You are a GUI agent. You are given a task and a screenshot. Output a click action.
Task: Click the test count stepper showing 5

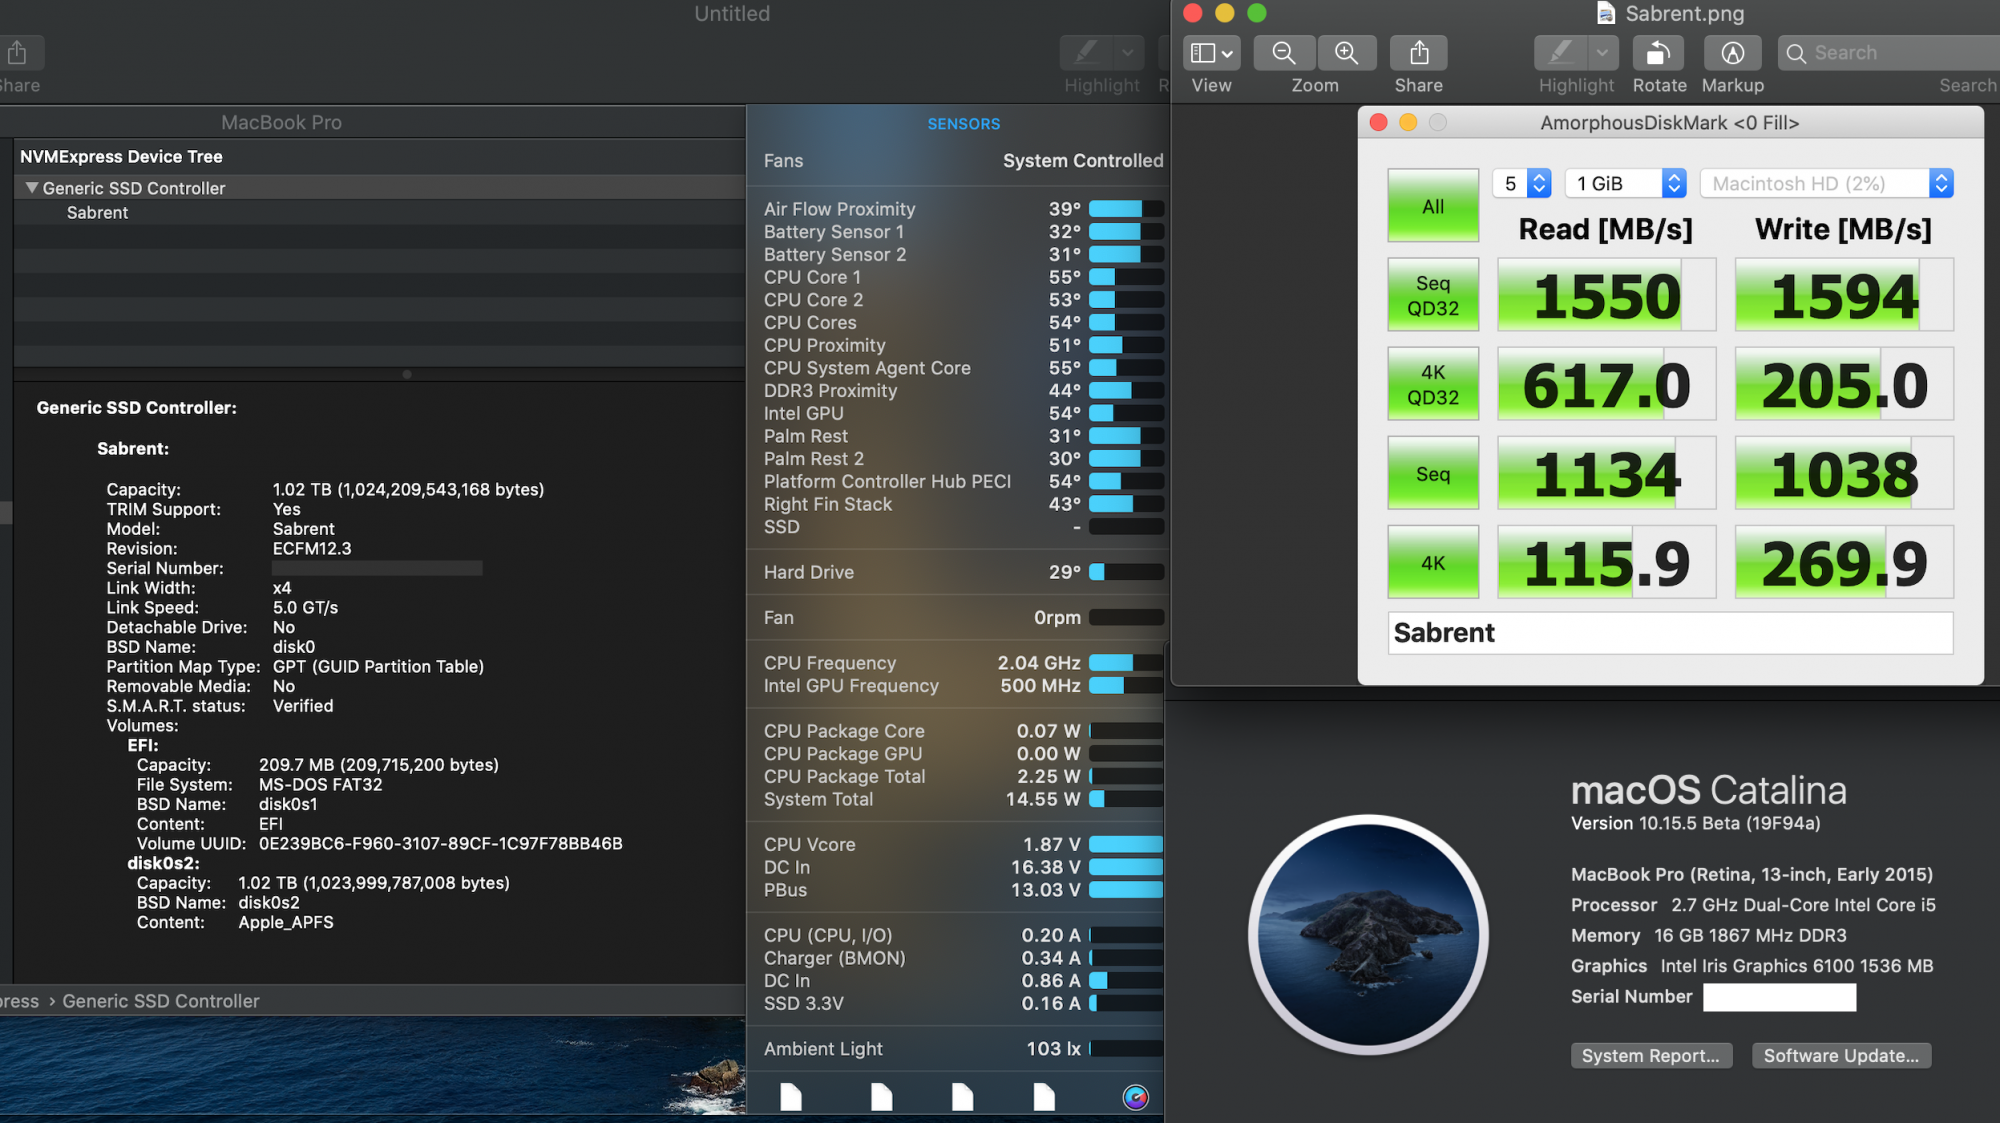(x=1539, y=183)
